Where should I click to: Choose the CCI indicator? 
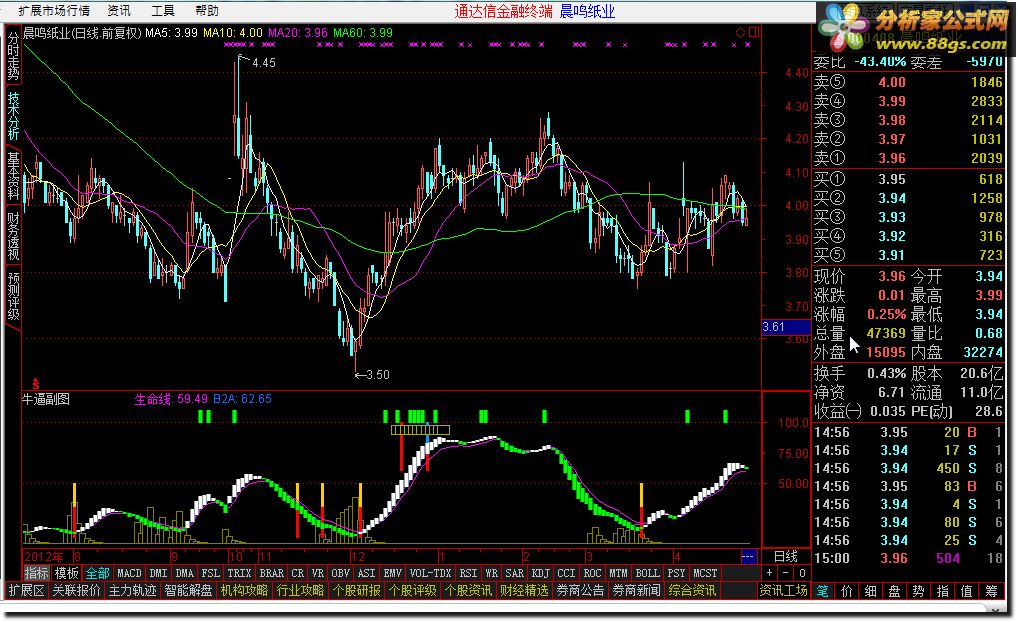click(x=566, y=573)
